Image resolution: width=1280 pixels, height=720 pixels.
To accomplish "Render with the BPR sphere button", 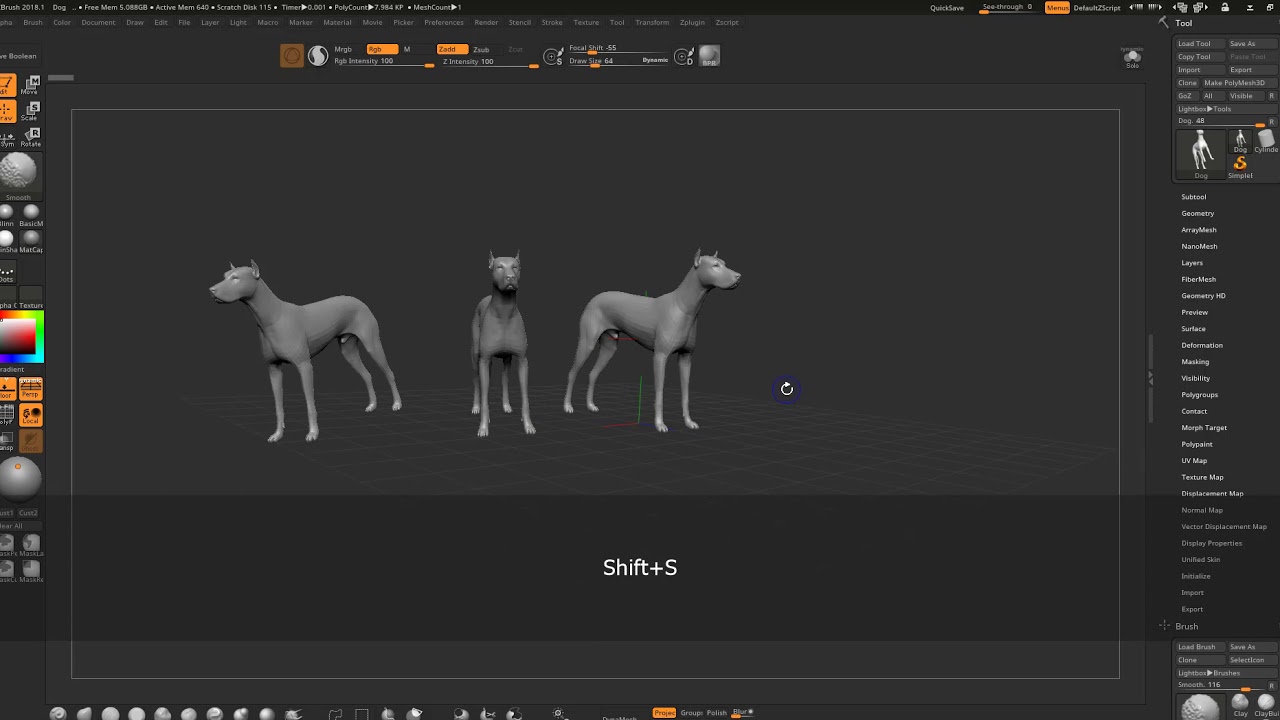I will (x=709, y=56).
